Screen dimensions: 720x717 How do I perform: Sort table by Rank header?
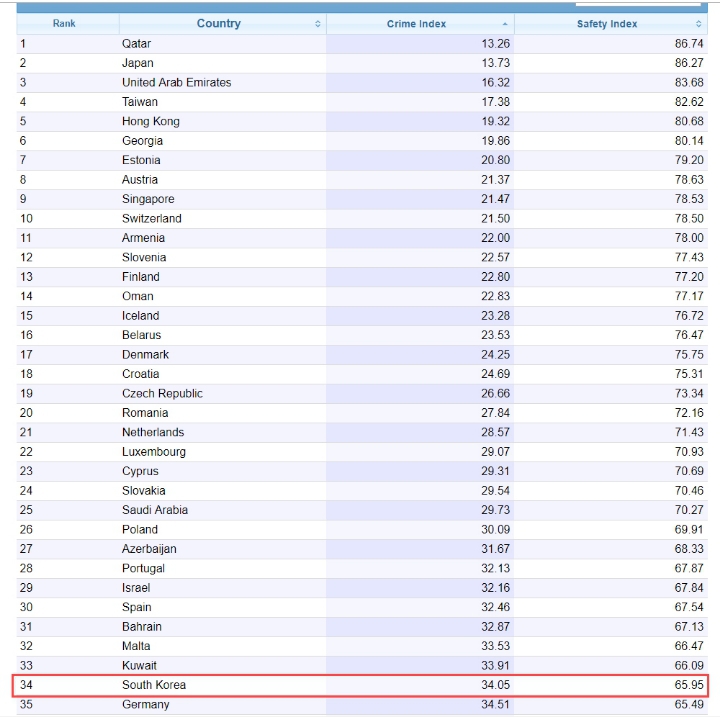tap(64, 24)
